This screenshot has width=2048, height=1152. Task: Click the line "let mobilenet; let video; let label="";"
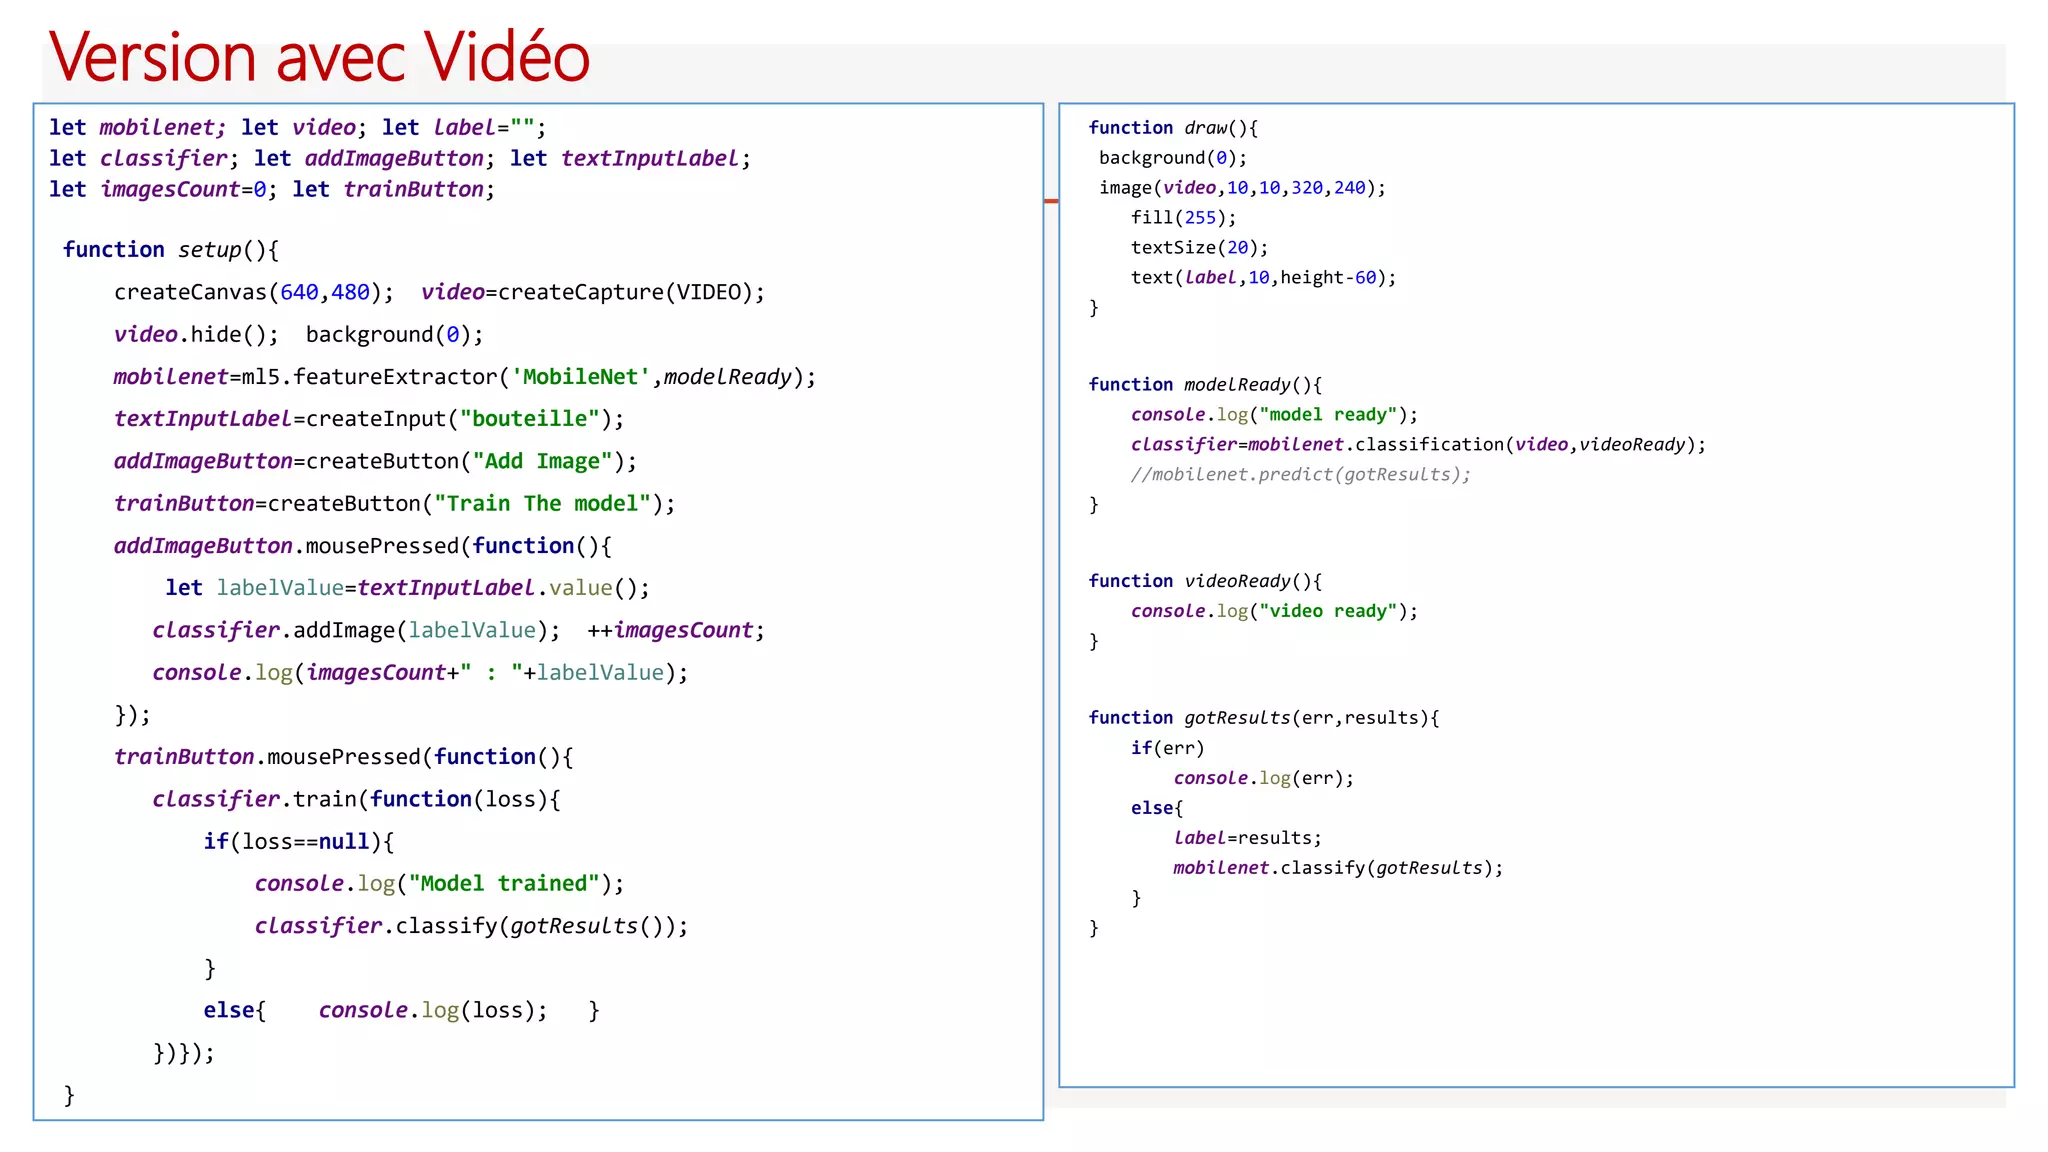(x=298, y=127)
